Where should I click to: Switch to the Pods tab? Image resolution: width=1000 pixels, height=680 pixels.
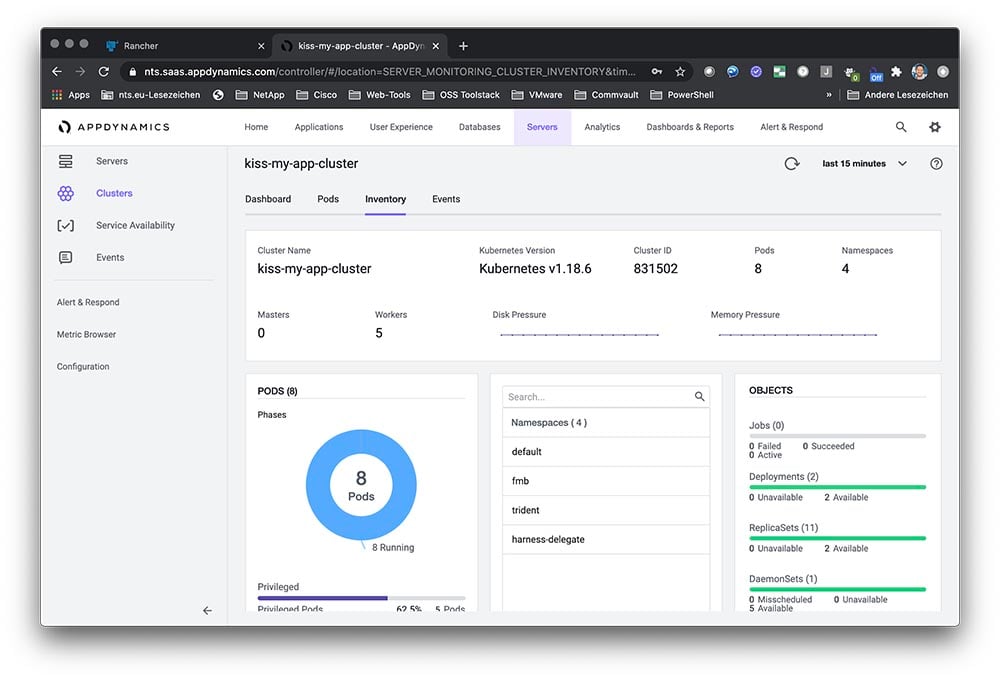pos(328,199)
